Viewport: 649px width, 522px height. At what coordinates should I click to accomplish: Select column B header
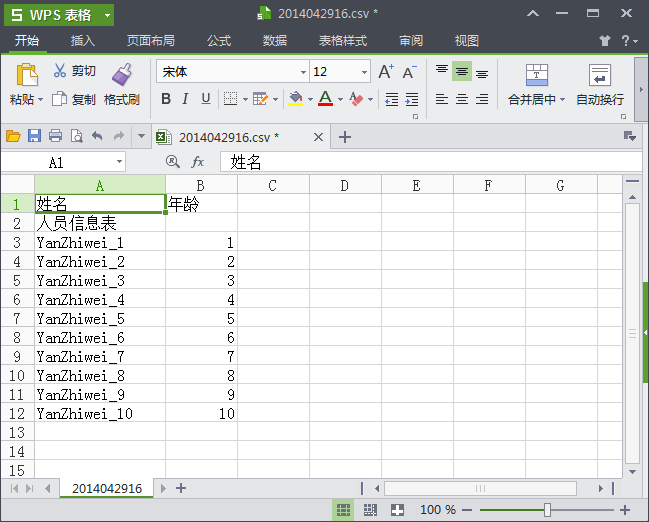[201, 185]
